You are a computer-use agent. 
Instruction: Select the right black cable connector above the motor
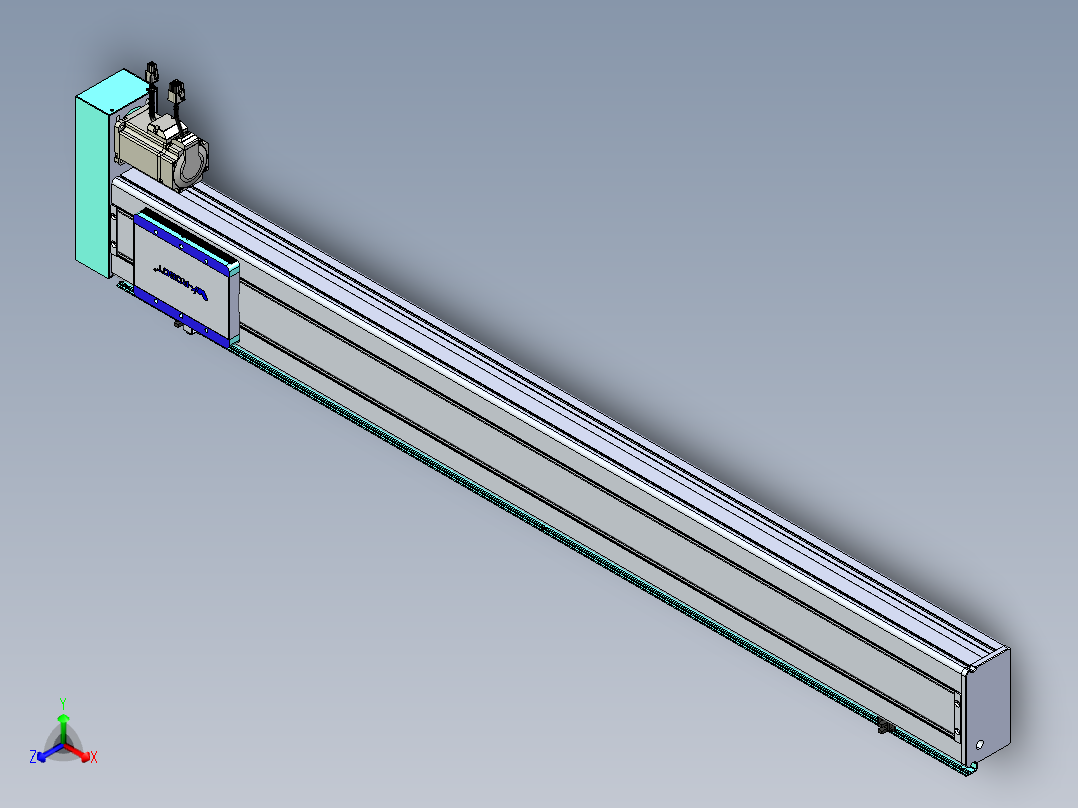(177, 91)
